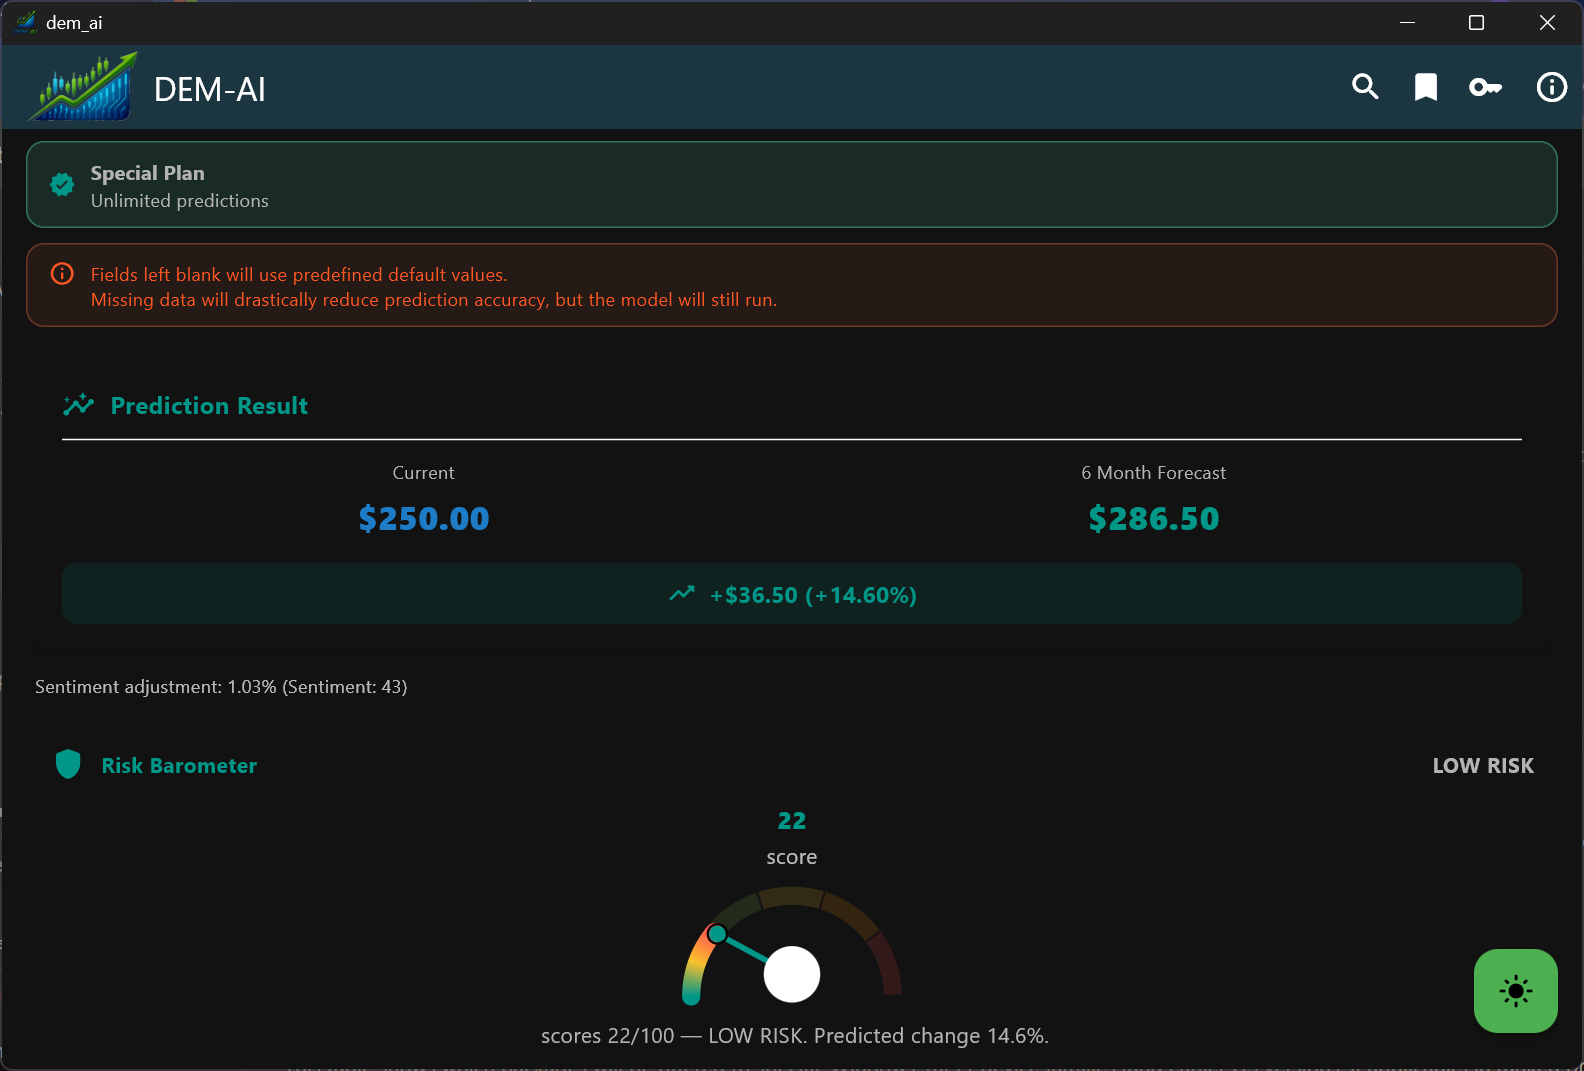Click the Sentiment adjustment line

click(x=221, y=687)
